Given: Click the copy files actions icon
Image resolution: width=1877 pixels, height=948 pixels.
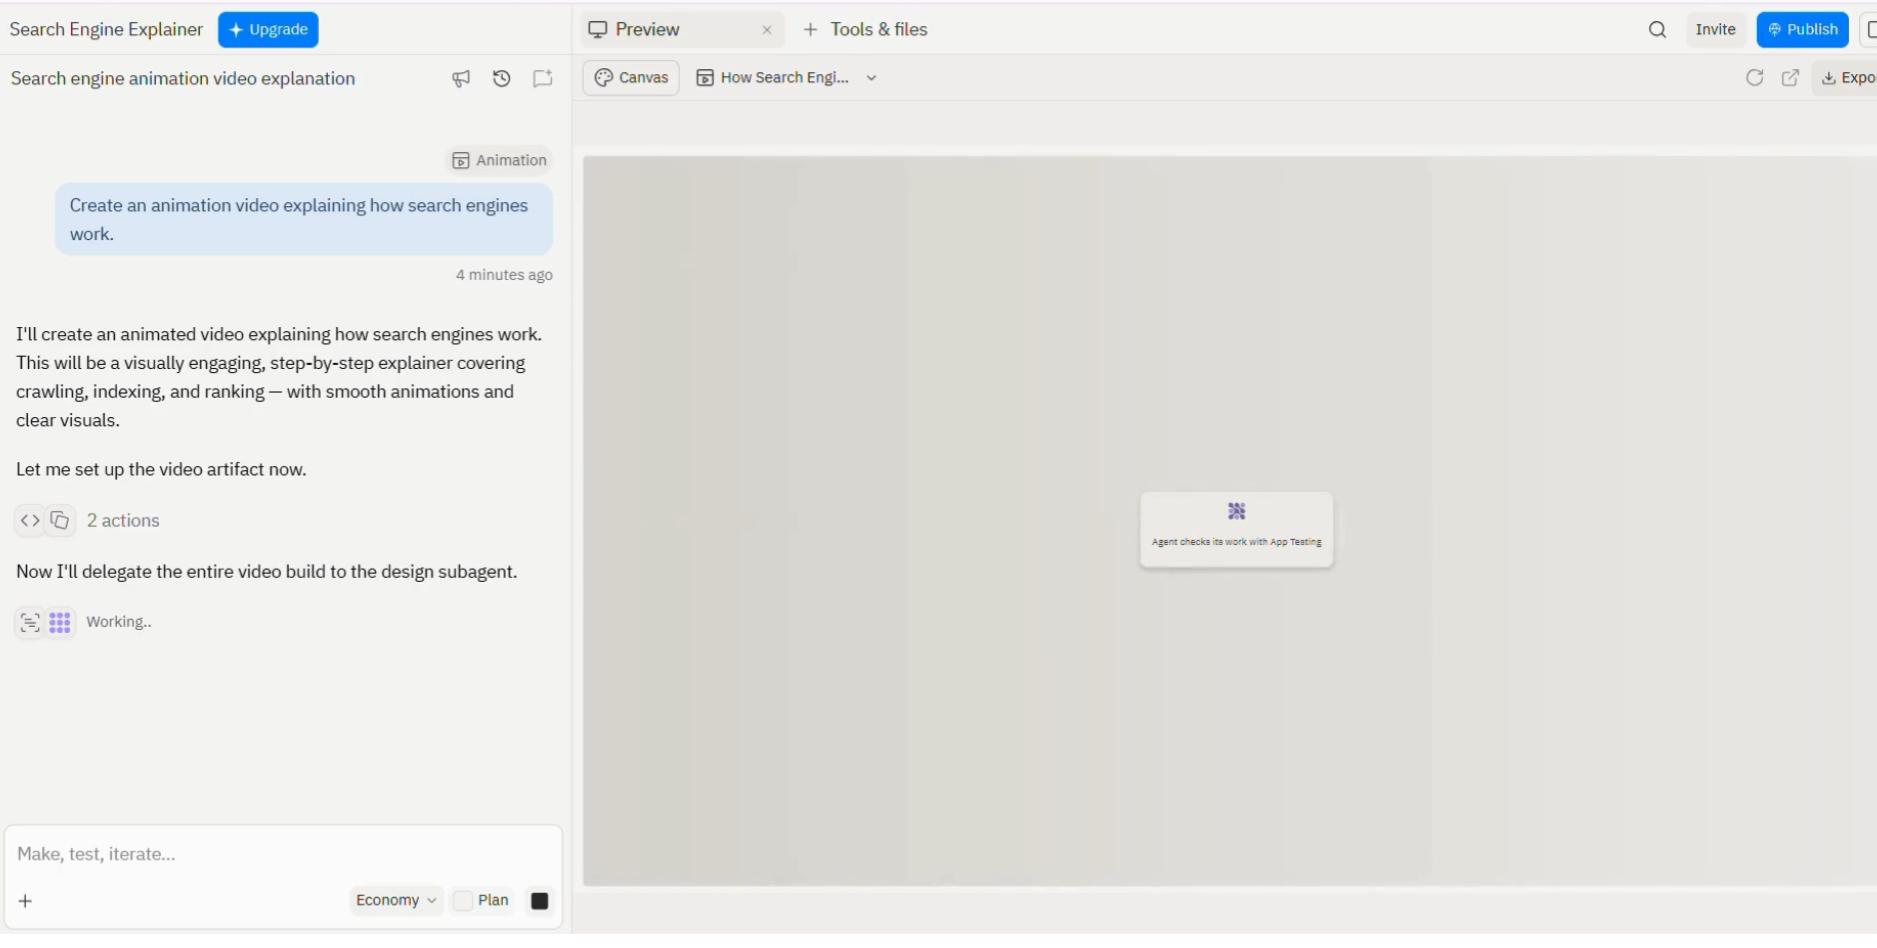Looking at the screenshot, I should coord(60,520).
